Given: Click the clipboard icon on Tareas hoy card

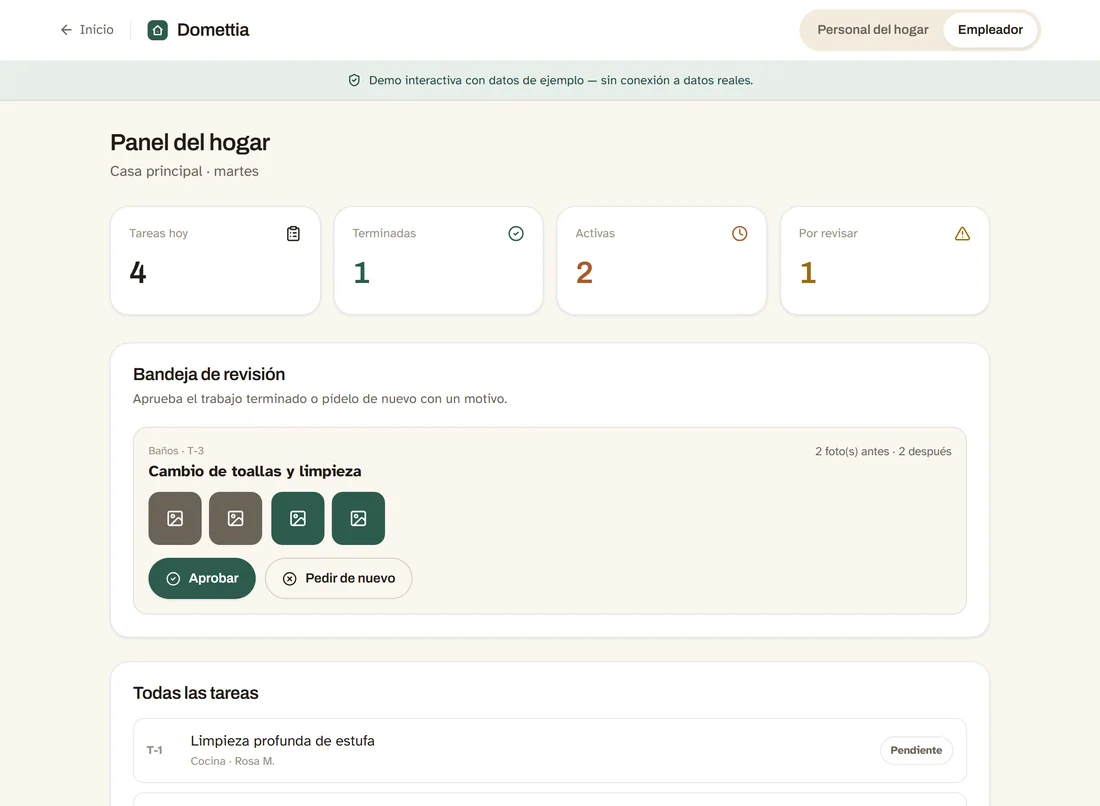Looking at the screenshot, I should coord(293,234).
